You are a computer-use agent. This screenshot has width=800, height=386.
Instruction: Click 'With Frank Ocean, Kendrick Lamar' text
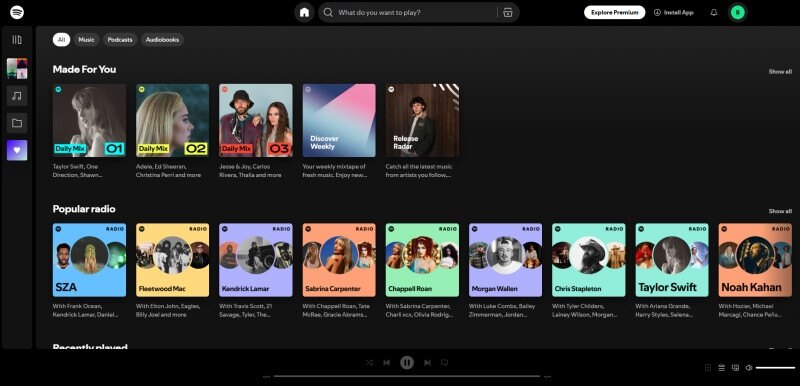pos(85,311)
